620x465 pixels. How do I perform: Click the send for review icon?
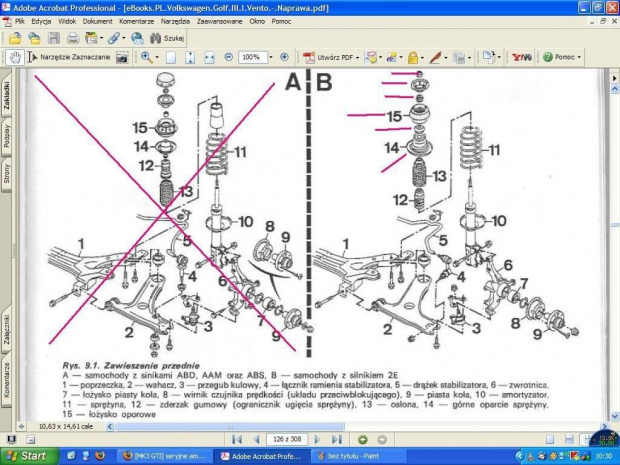391,58
